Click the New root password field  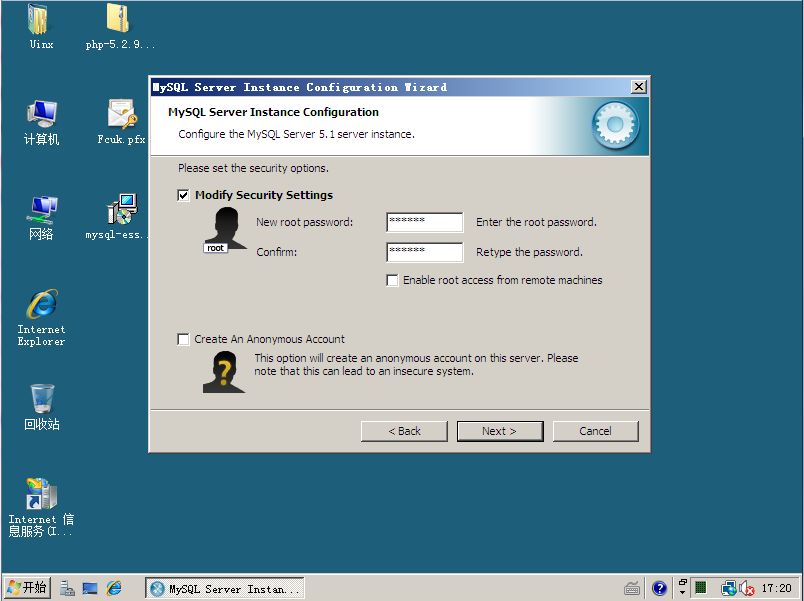click(x=425, y=223)
